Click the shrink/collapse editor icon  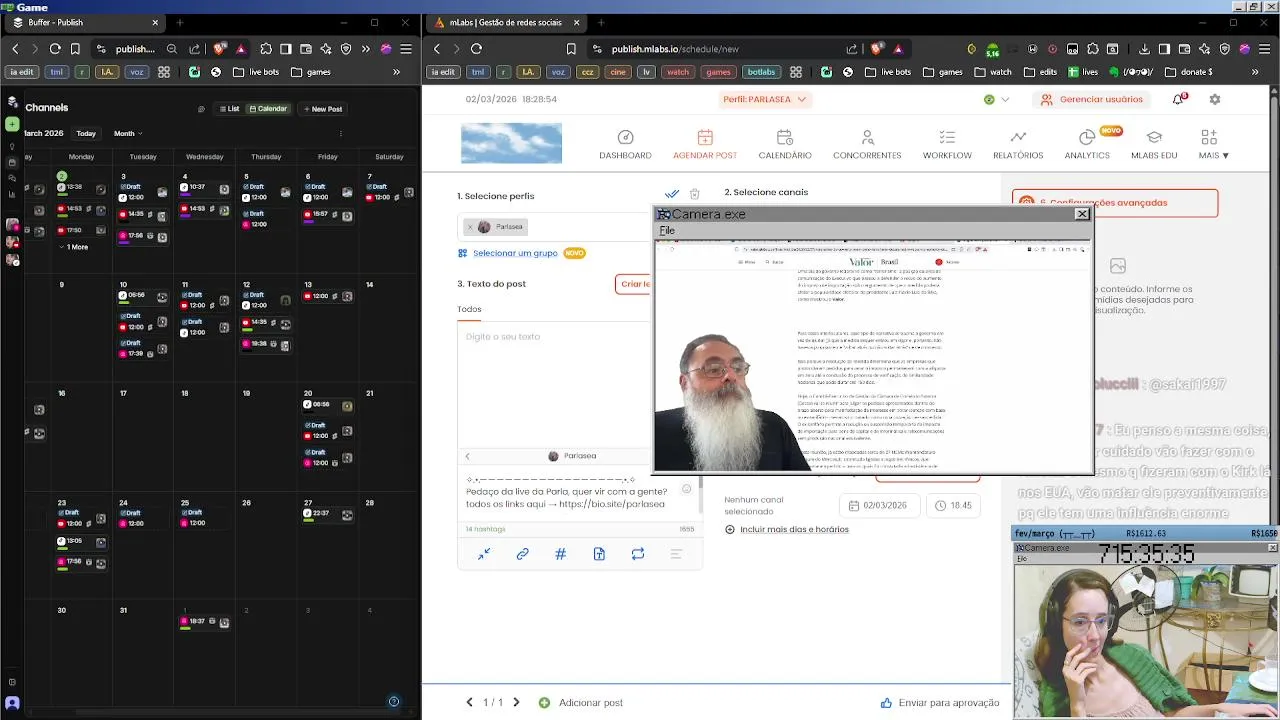pos(484,554)
